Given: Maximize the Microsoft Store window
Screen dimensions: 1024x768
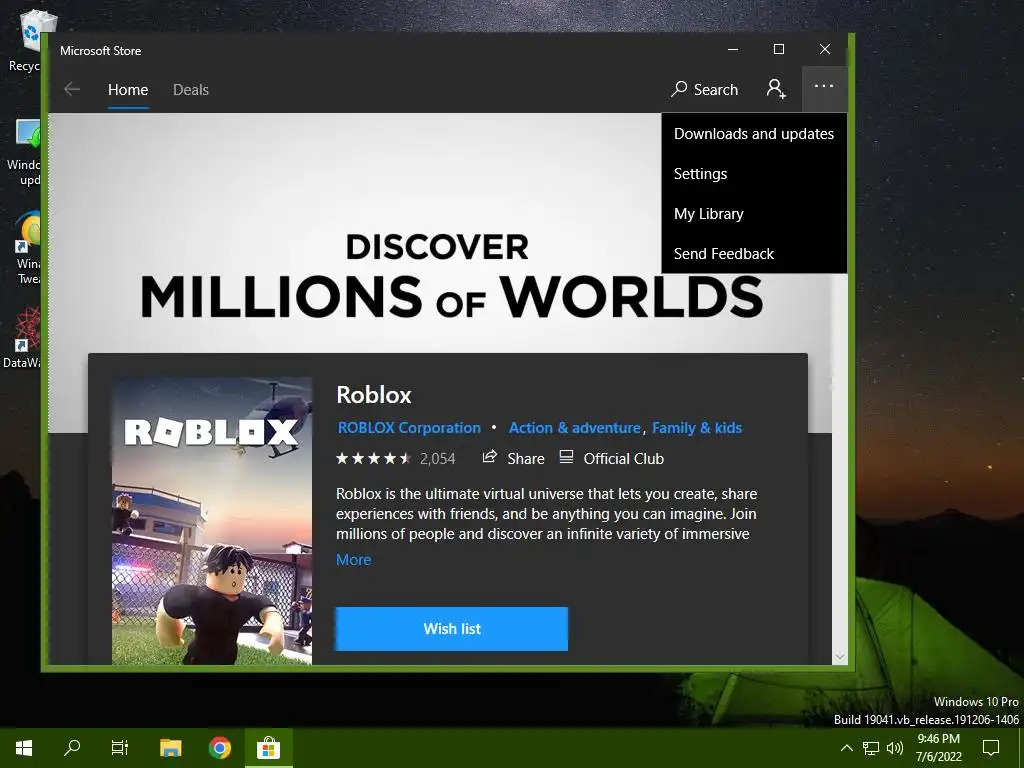Looking at the screenshot, I should pyautogui.click(x=779, y=50).
